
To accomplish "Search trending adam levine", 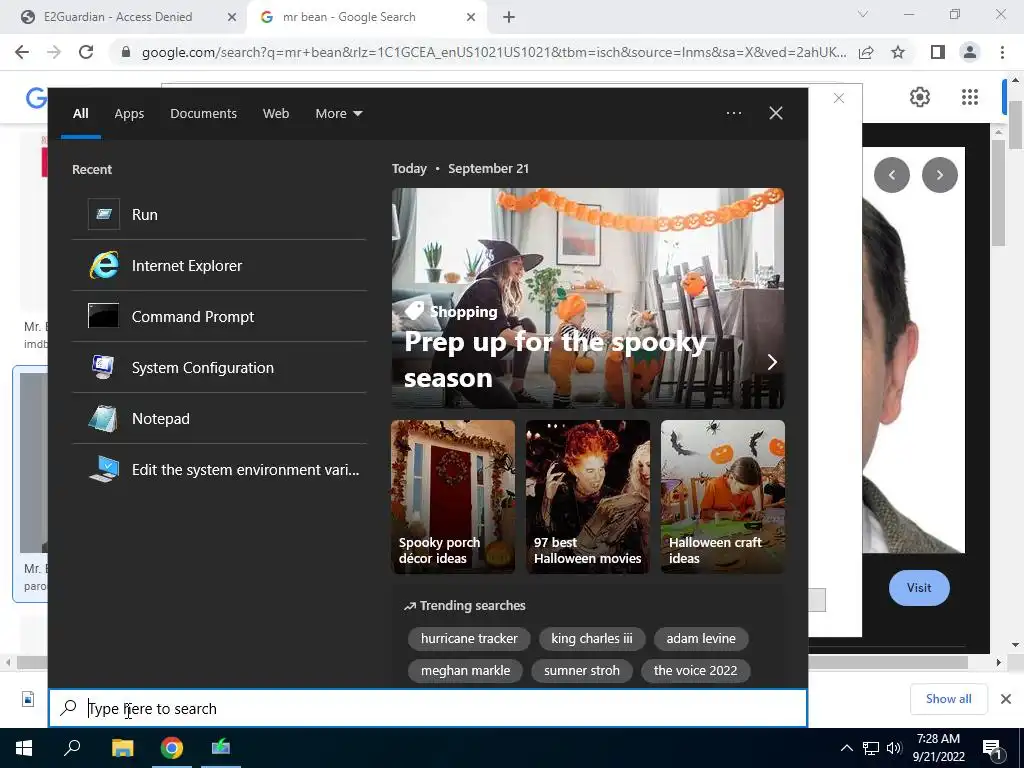I will pyautogui.click(x=701, y=639).
